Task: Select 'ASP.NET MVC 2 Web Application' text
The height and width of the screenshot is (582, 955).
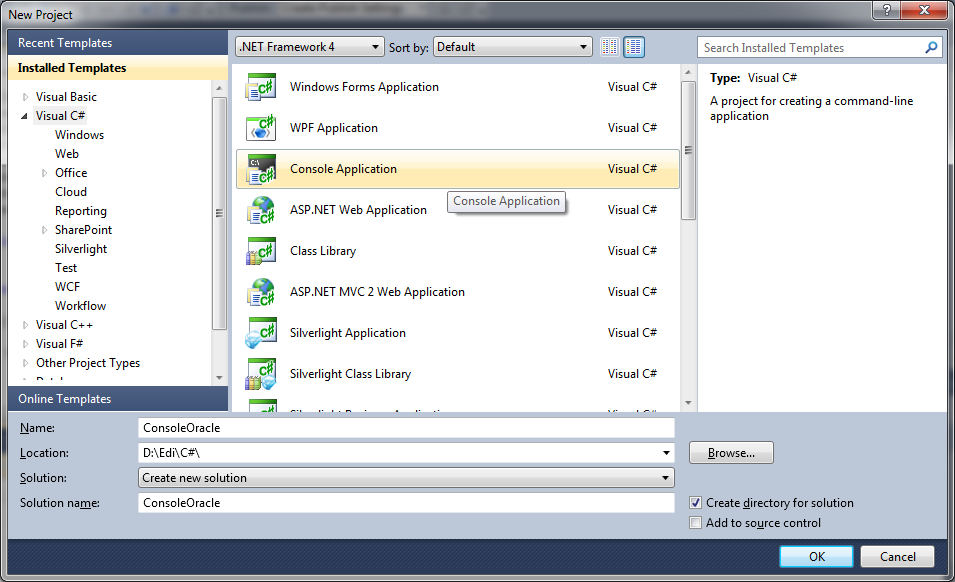Action: (x=377, y=292)
